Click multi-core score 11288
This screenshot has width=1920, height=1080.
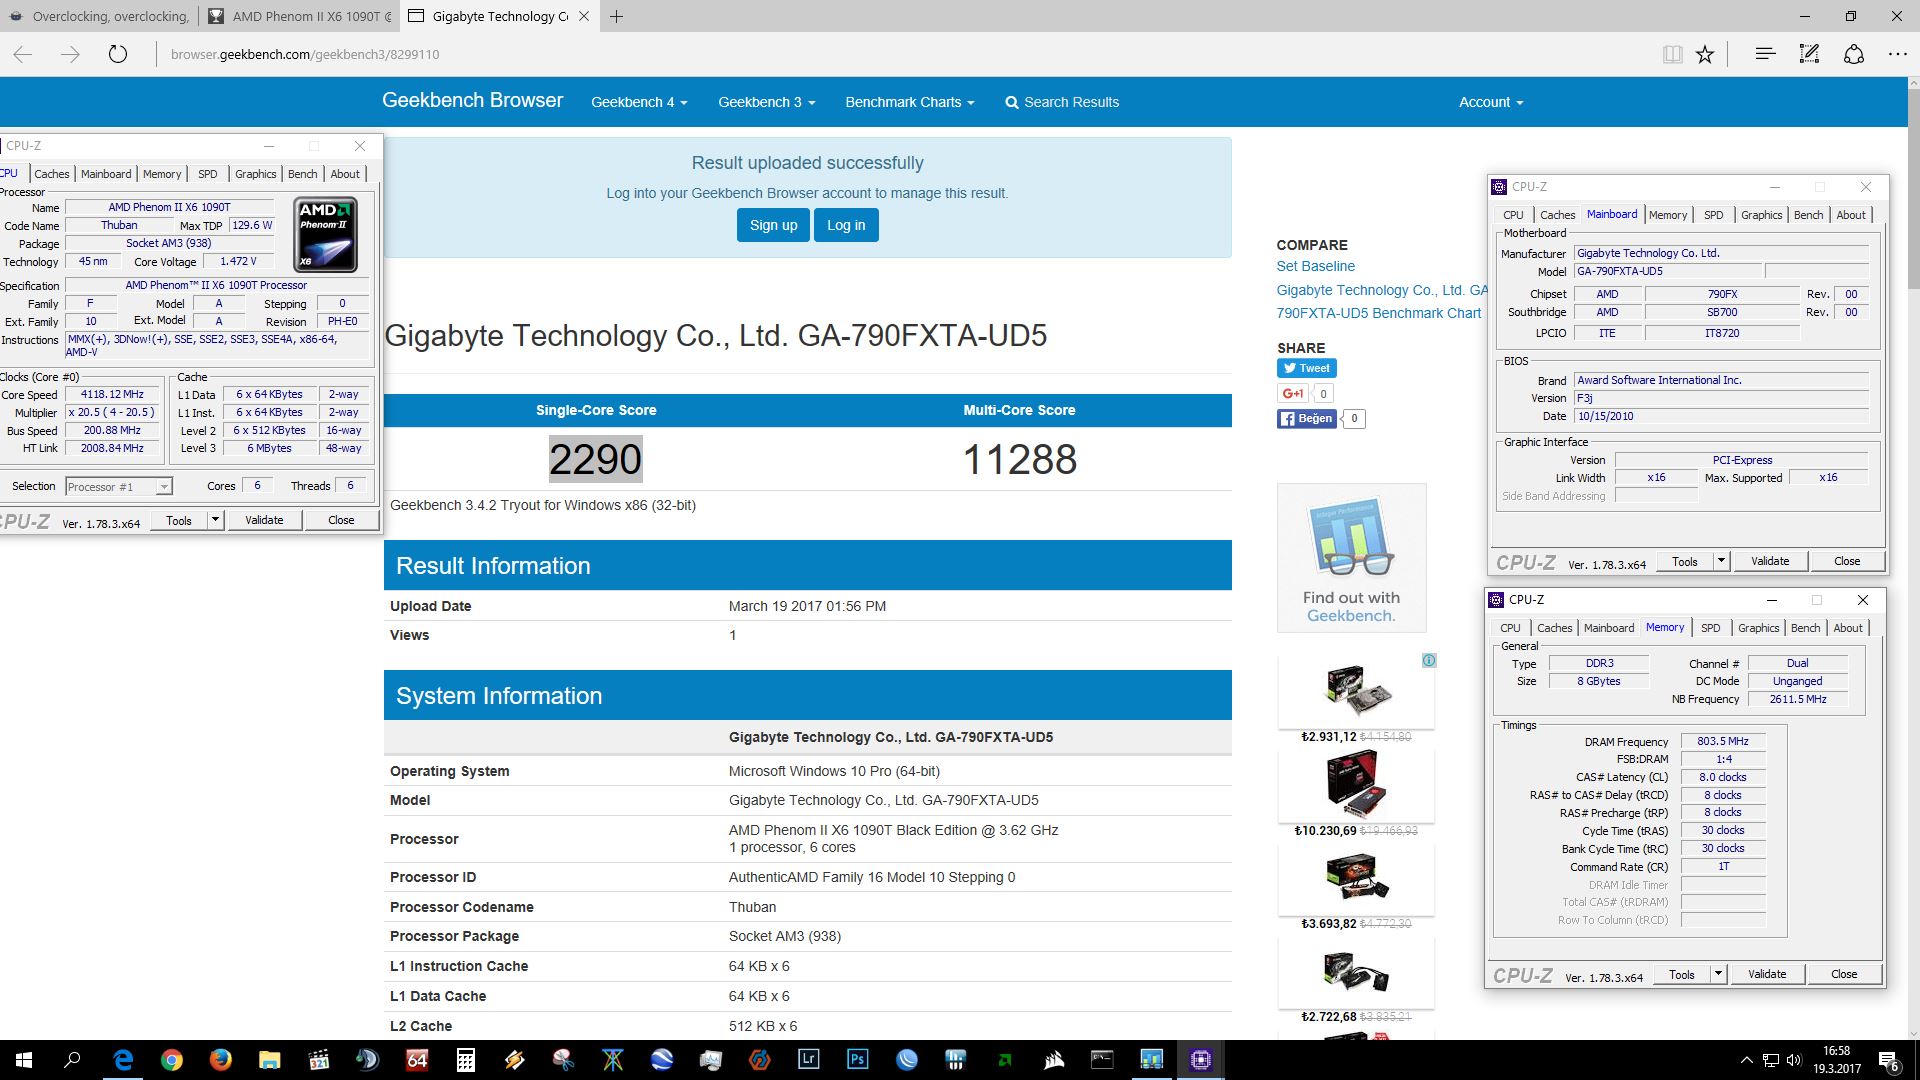1019,459
